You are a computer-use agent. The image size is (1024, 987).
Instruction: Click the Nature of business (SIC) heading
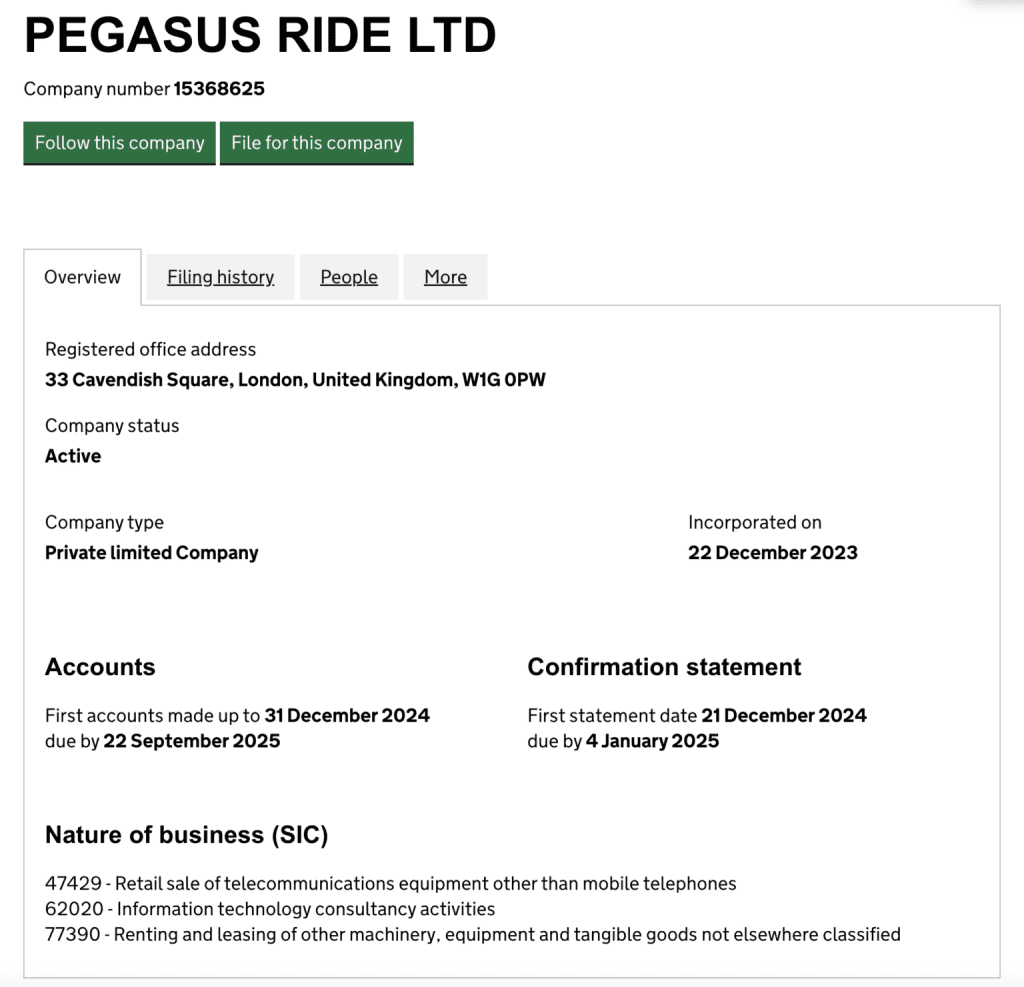(186, 835)
